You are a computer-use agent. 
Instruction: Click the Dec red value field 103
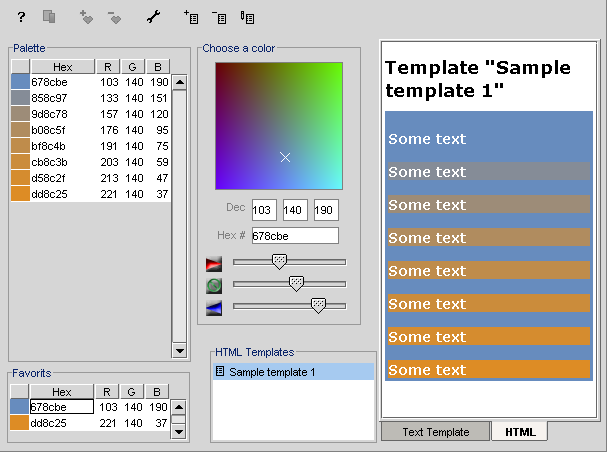point(264,210)
